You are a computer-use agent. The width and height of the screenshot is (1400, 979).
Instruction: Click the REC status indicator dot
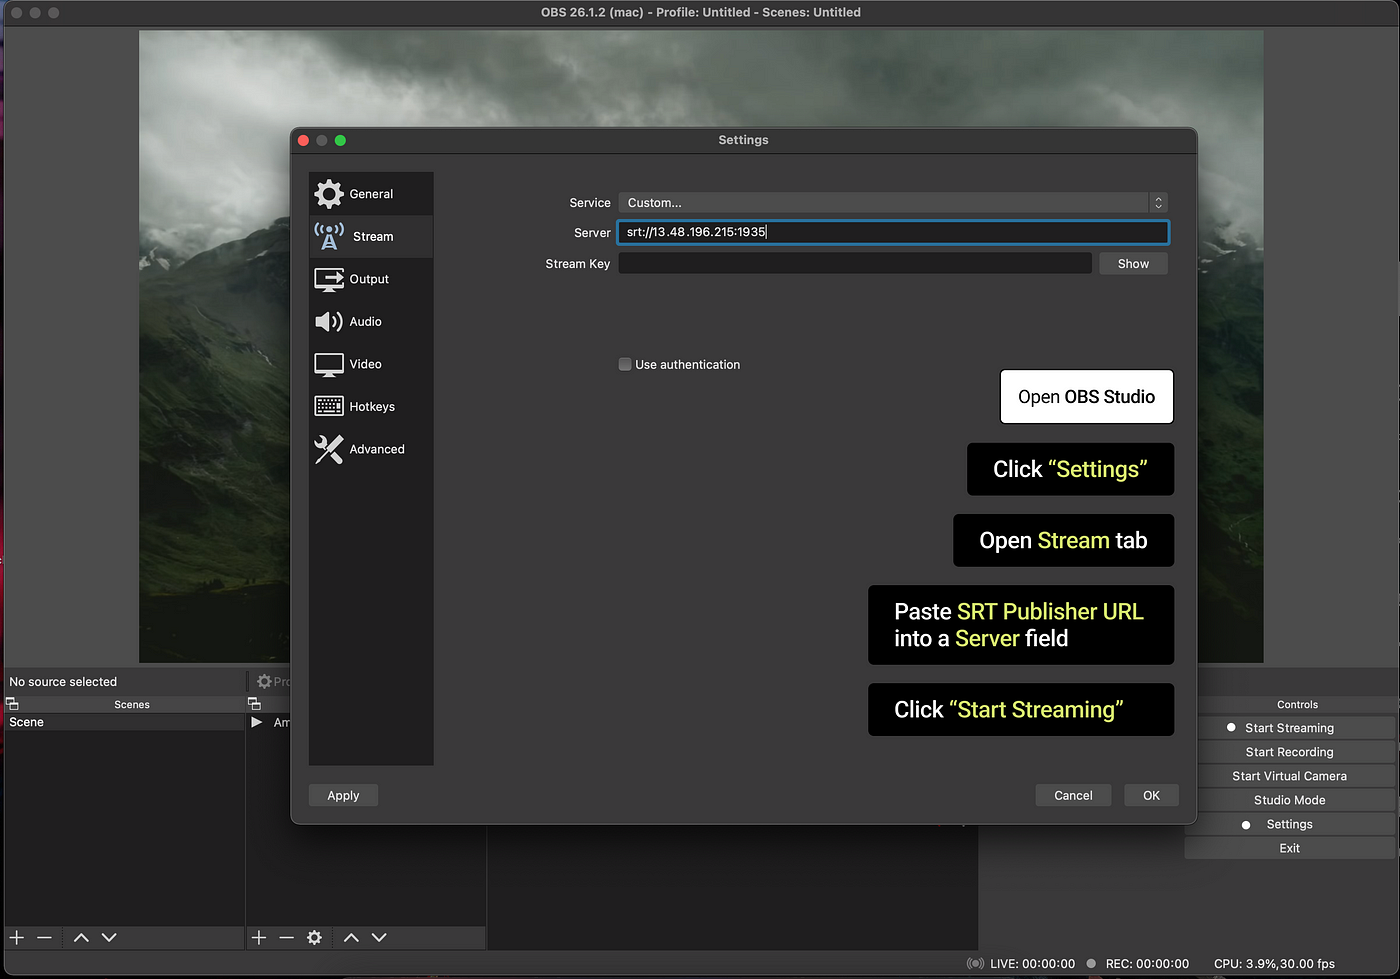point(1091,964)
